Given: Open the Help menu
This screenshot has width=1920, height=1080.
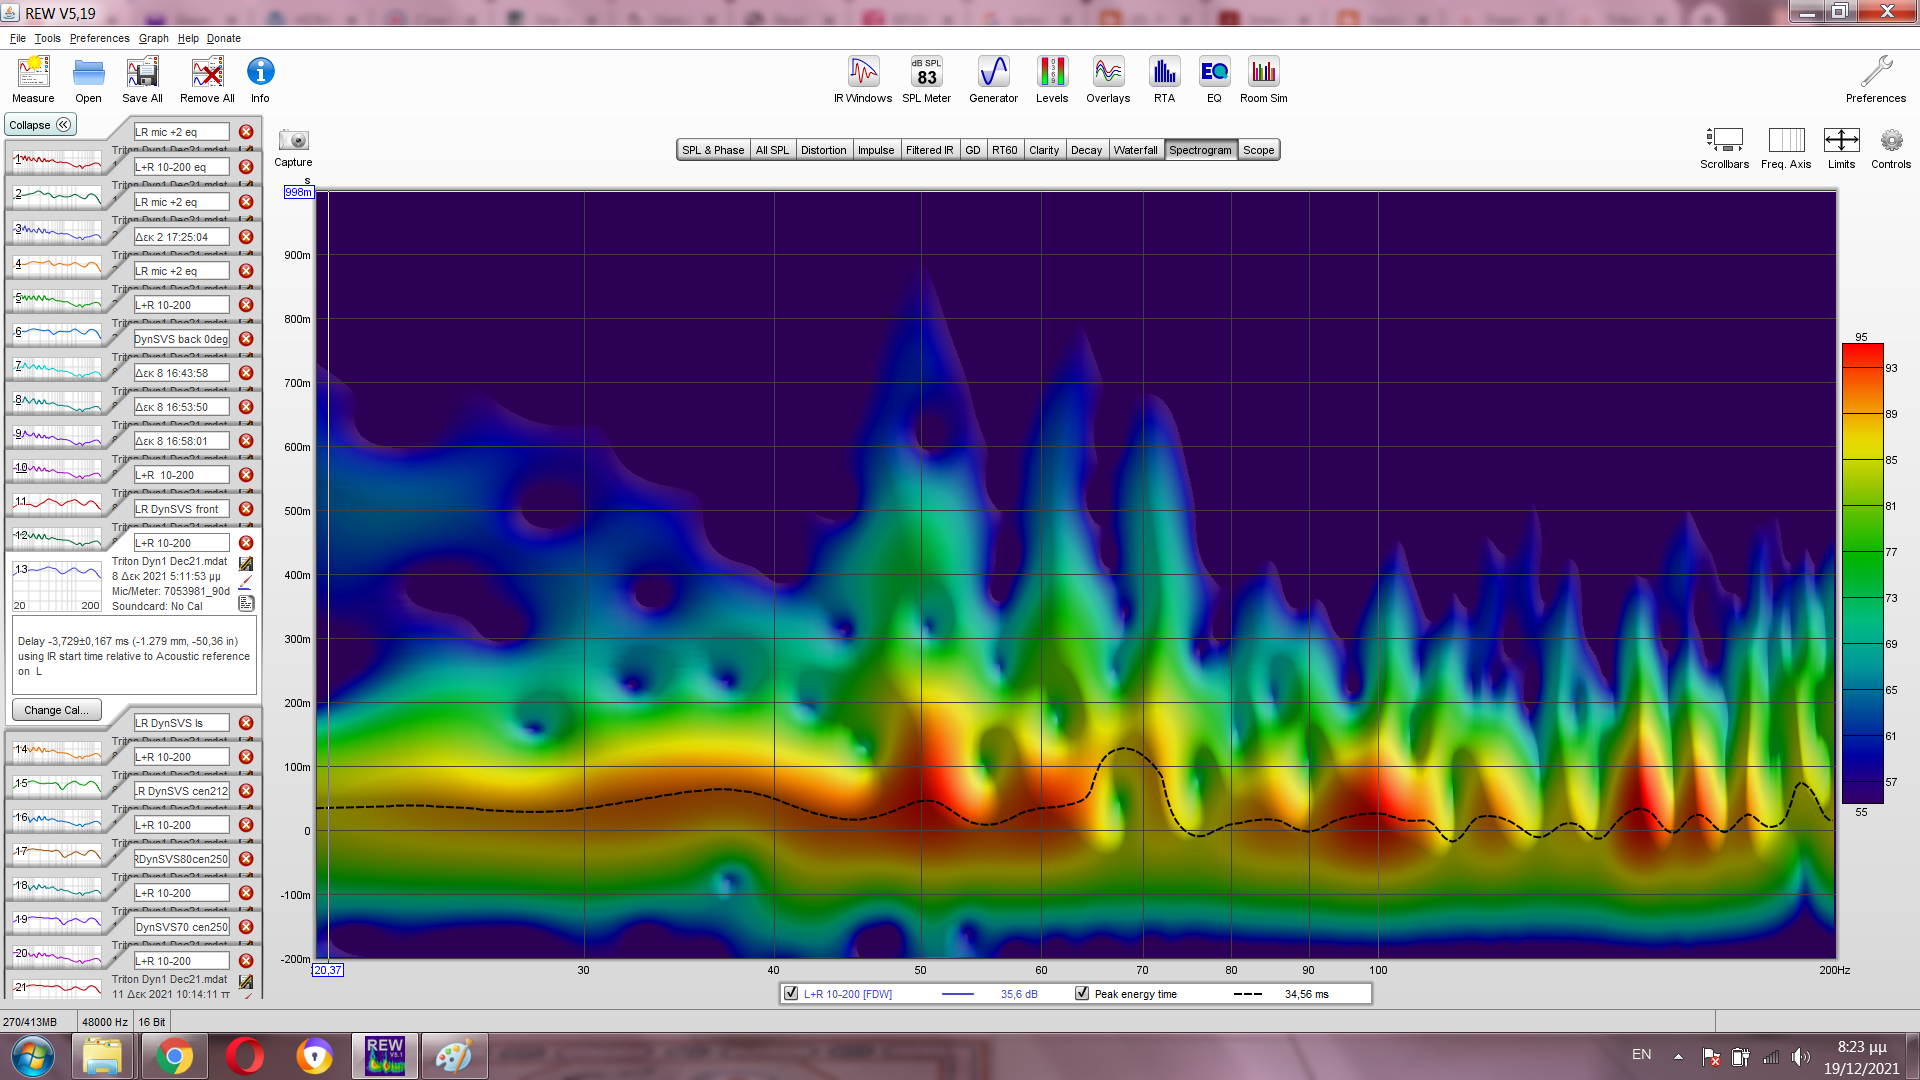Looking at the screenshot, I should click(188, 38).
